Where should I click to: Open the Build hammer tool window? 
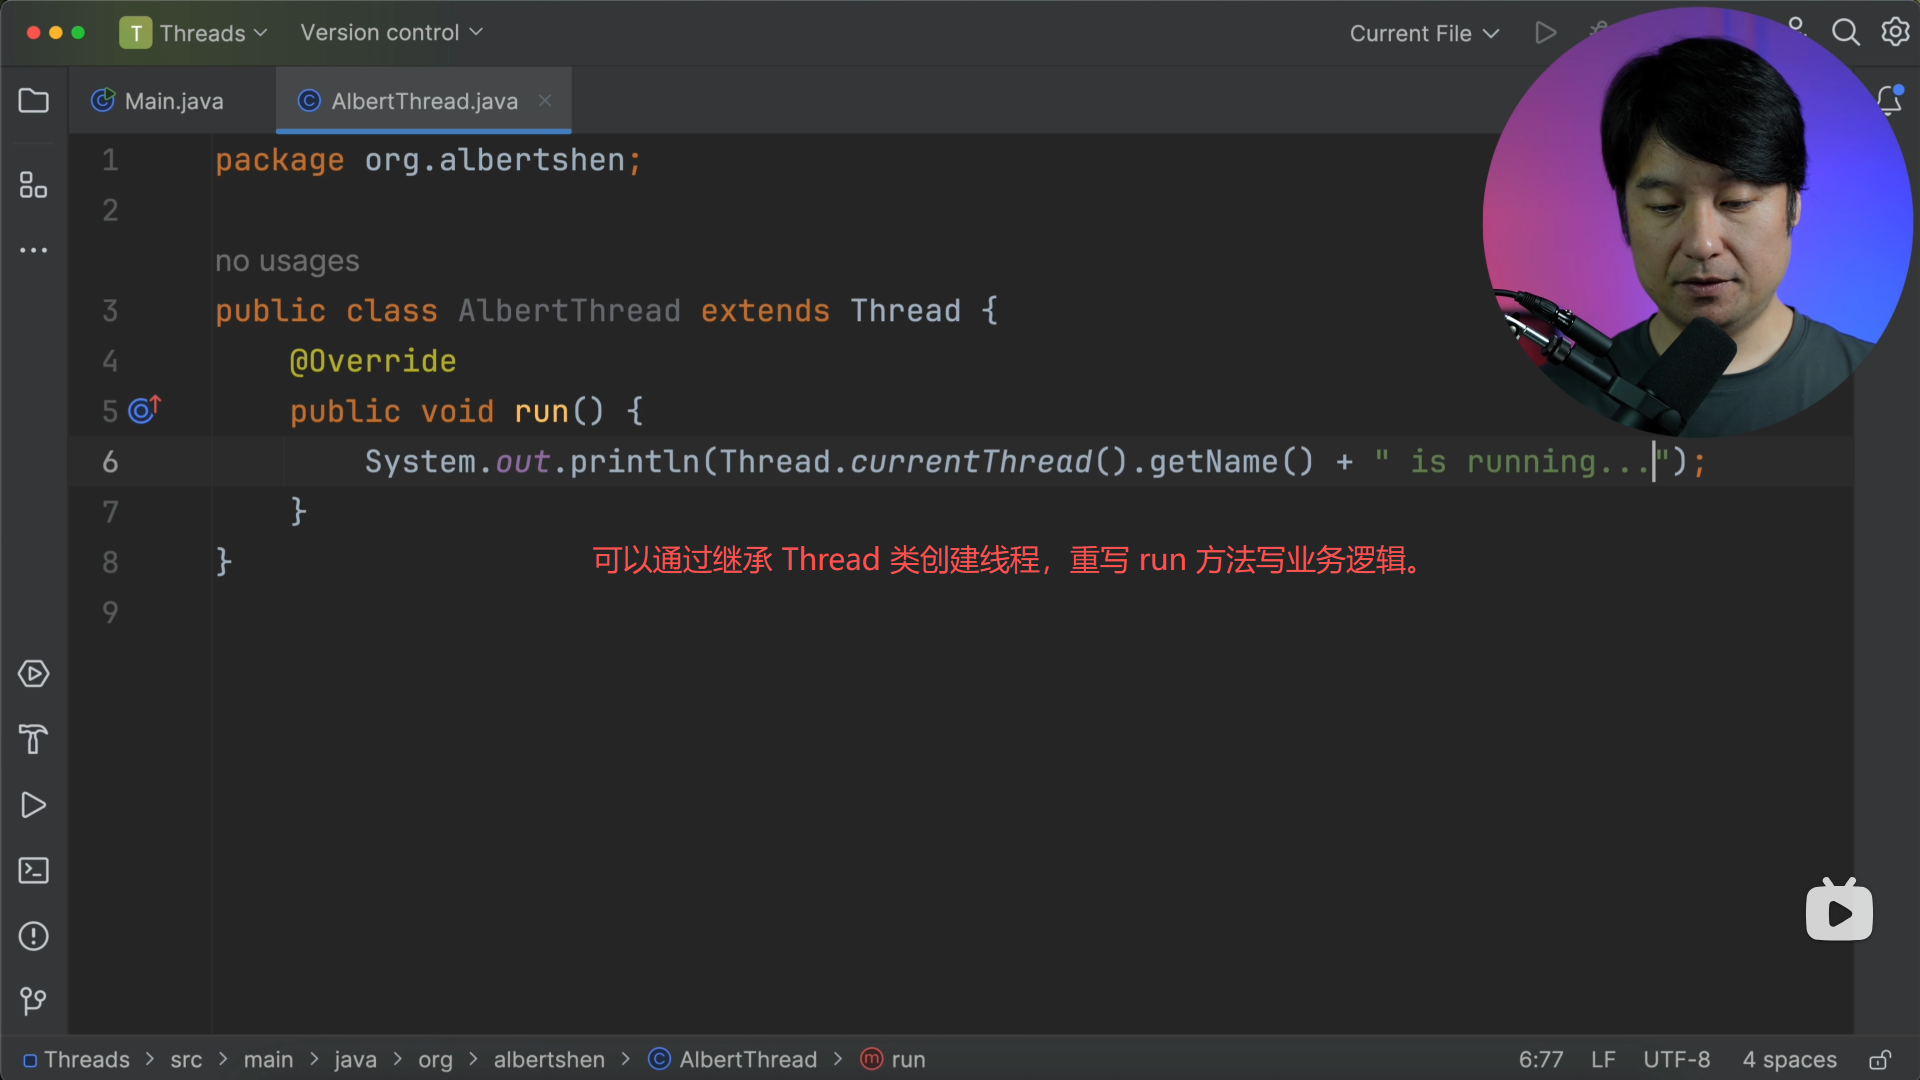click(33, 740)
